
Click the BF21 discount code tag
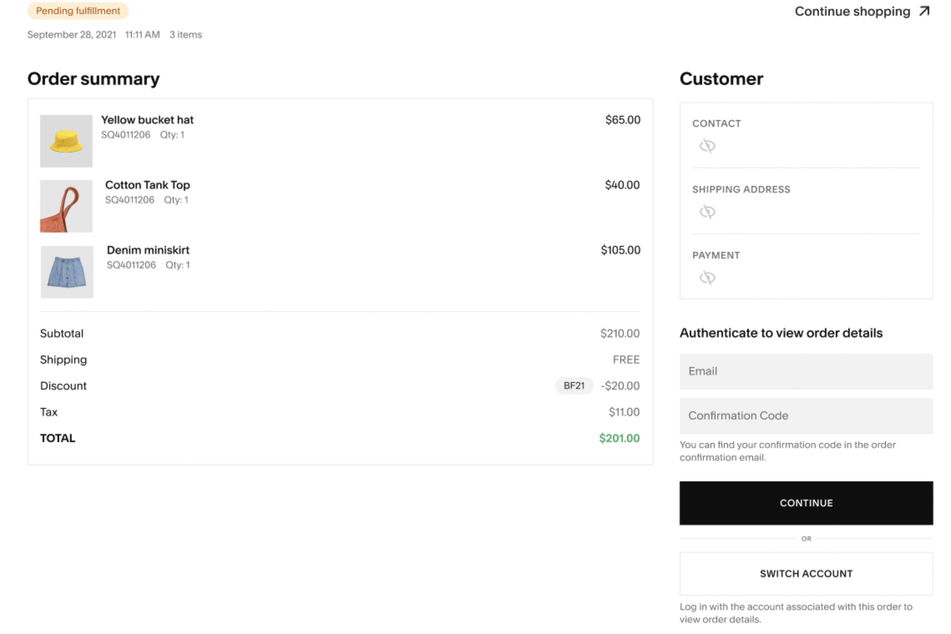click(574, 386)
